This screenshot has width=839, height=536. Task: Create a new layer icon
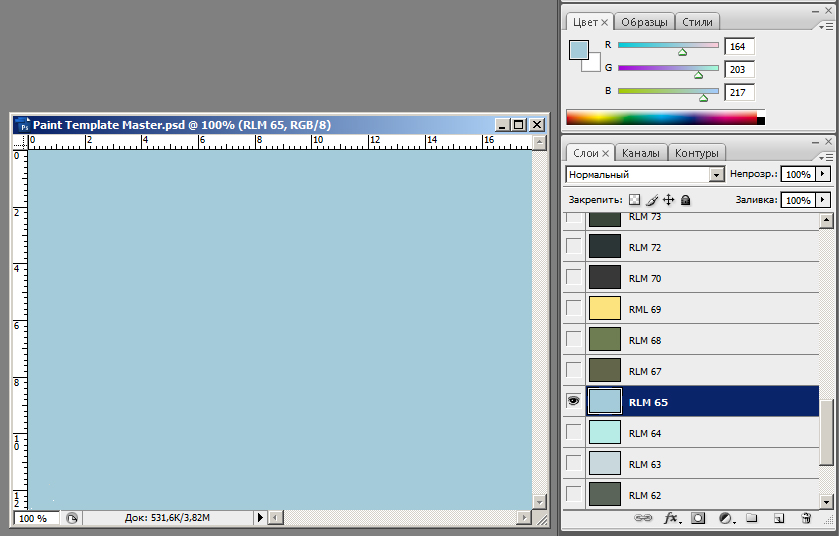point(779,518)
